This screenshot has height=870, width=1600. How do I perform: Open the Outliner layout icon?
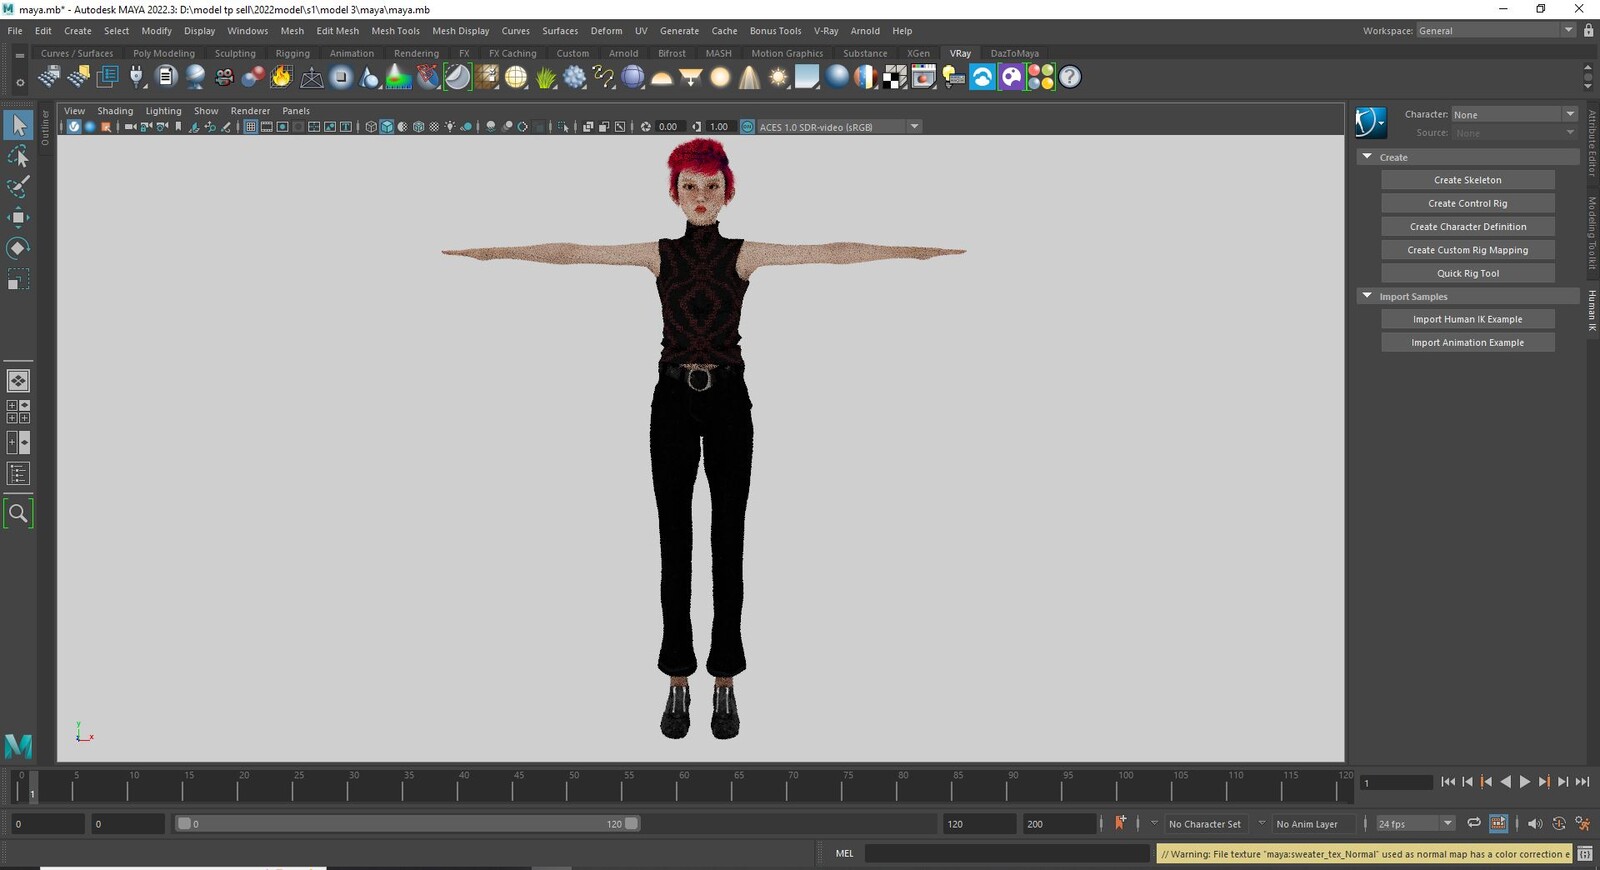click(x=18, y=473)
